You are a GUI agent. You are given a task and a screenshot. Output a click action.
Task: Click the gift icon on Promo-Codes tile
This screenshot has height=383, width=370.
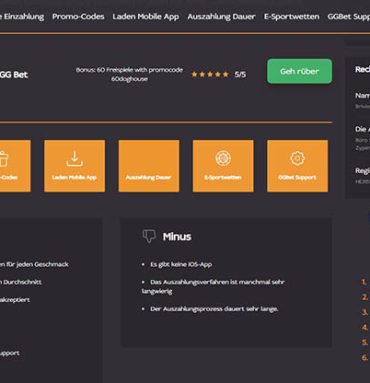[x=3, y=159]
